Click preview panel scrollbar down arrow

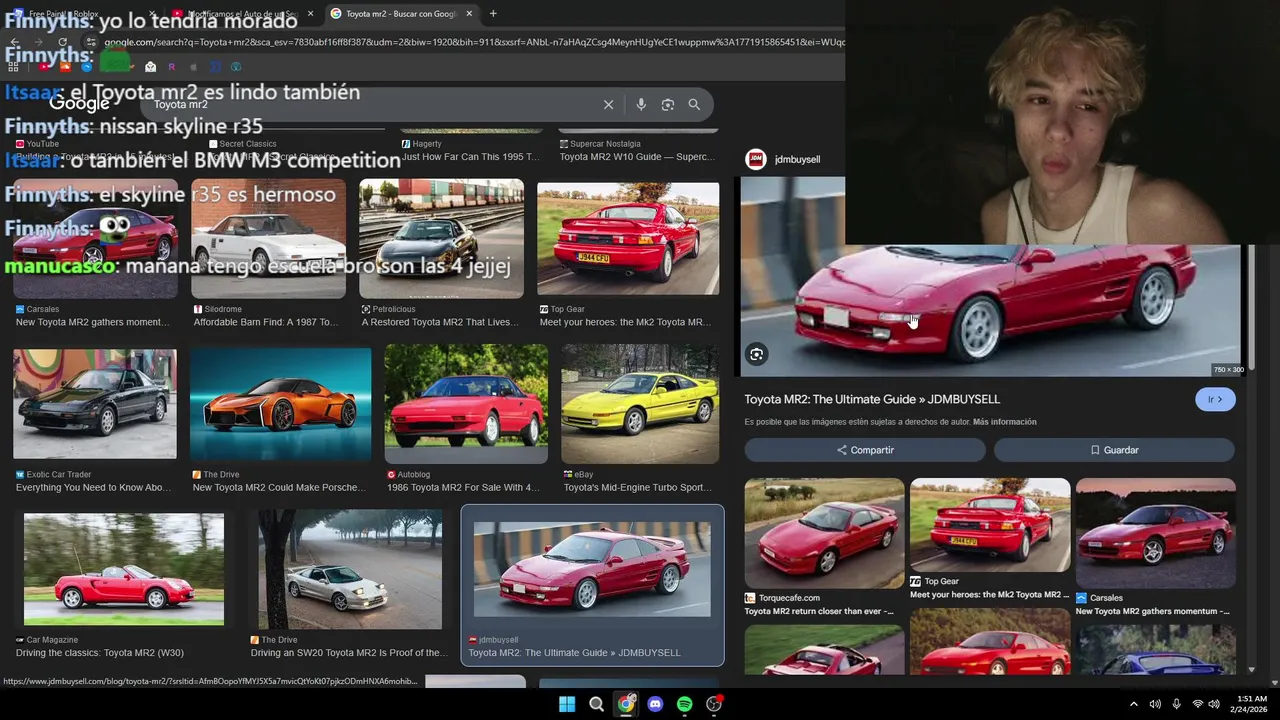click(x=1251, y=669)
